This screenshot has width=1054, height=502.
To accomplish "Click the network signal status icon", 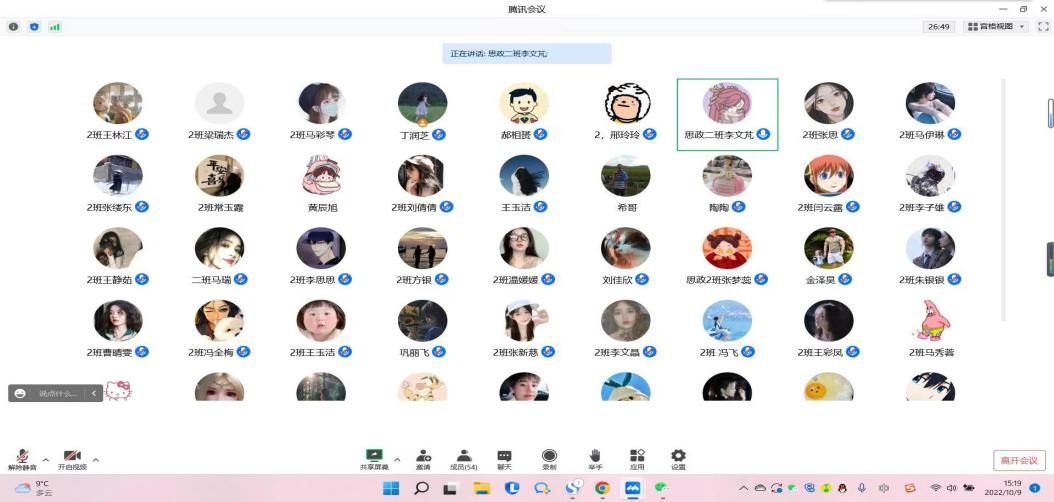I will 54,27.
